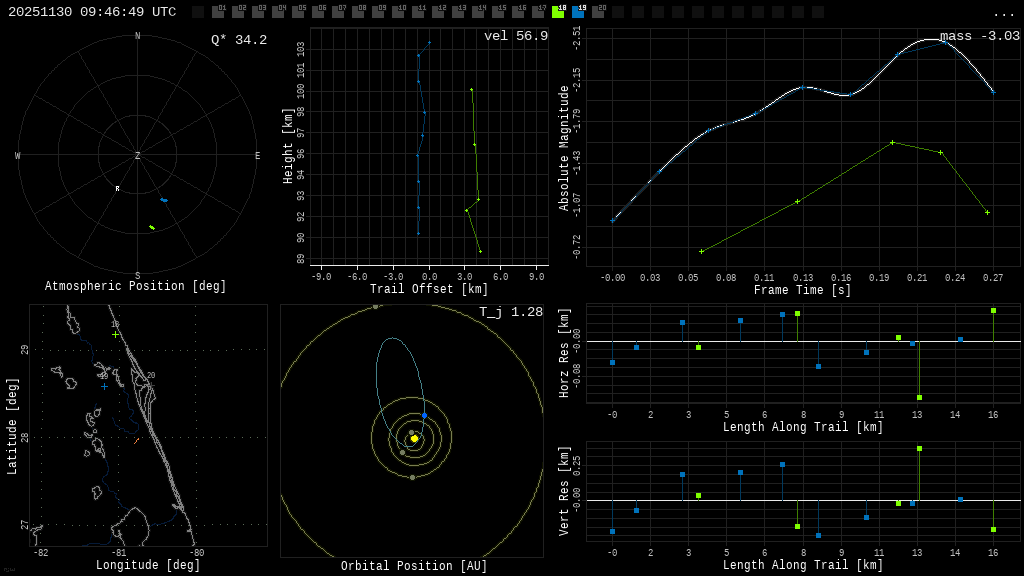Select the gray square labeled 01

click(x=218, y=12)
